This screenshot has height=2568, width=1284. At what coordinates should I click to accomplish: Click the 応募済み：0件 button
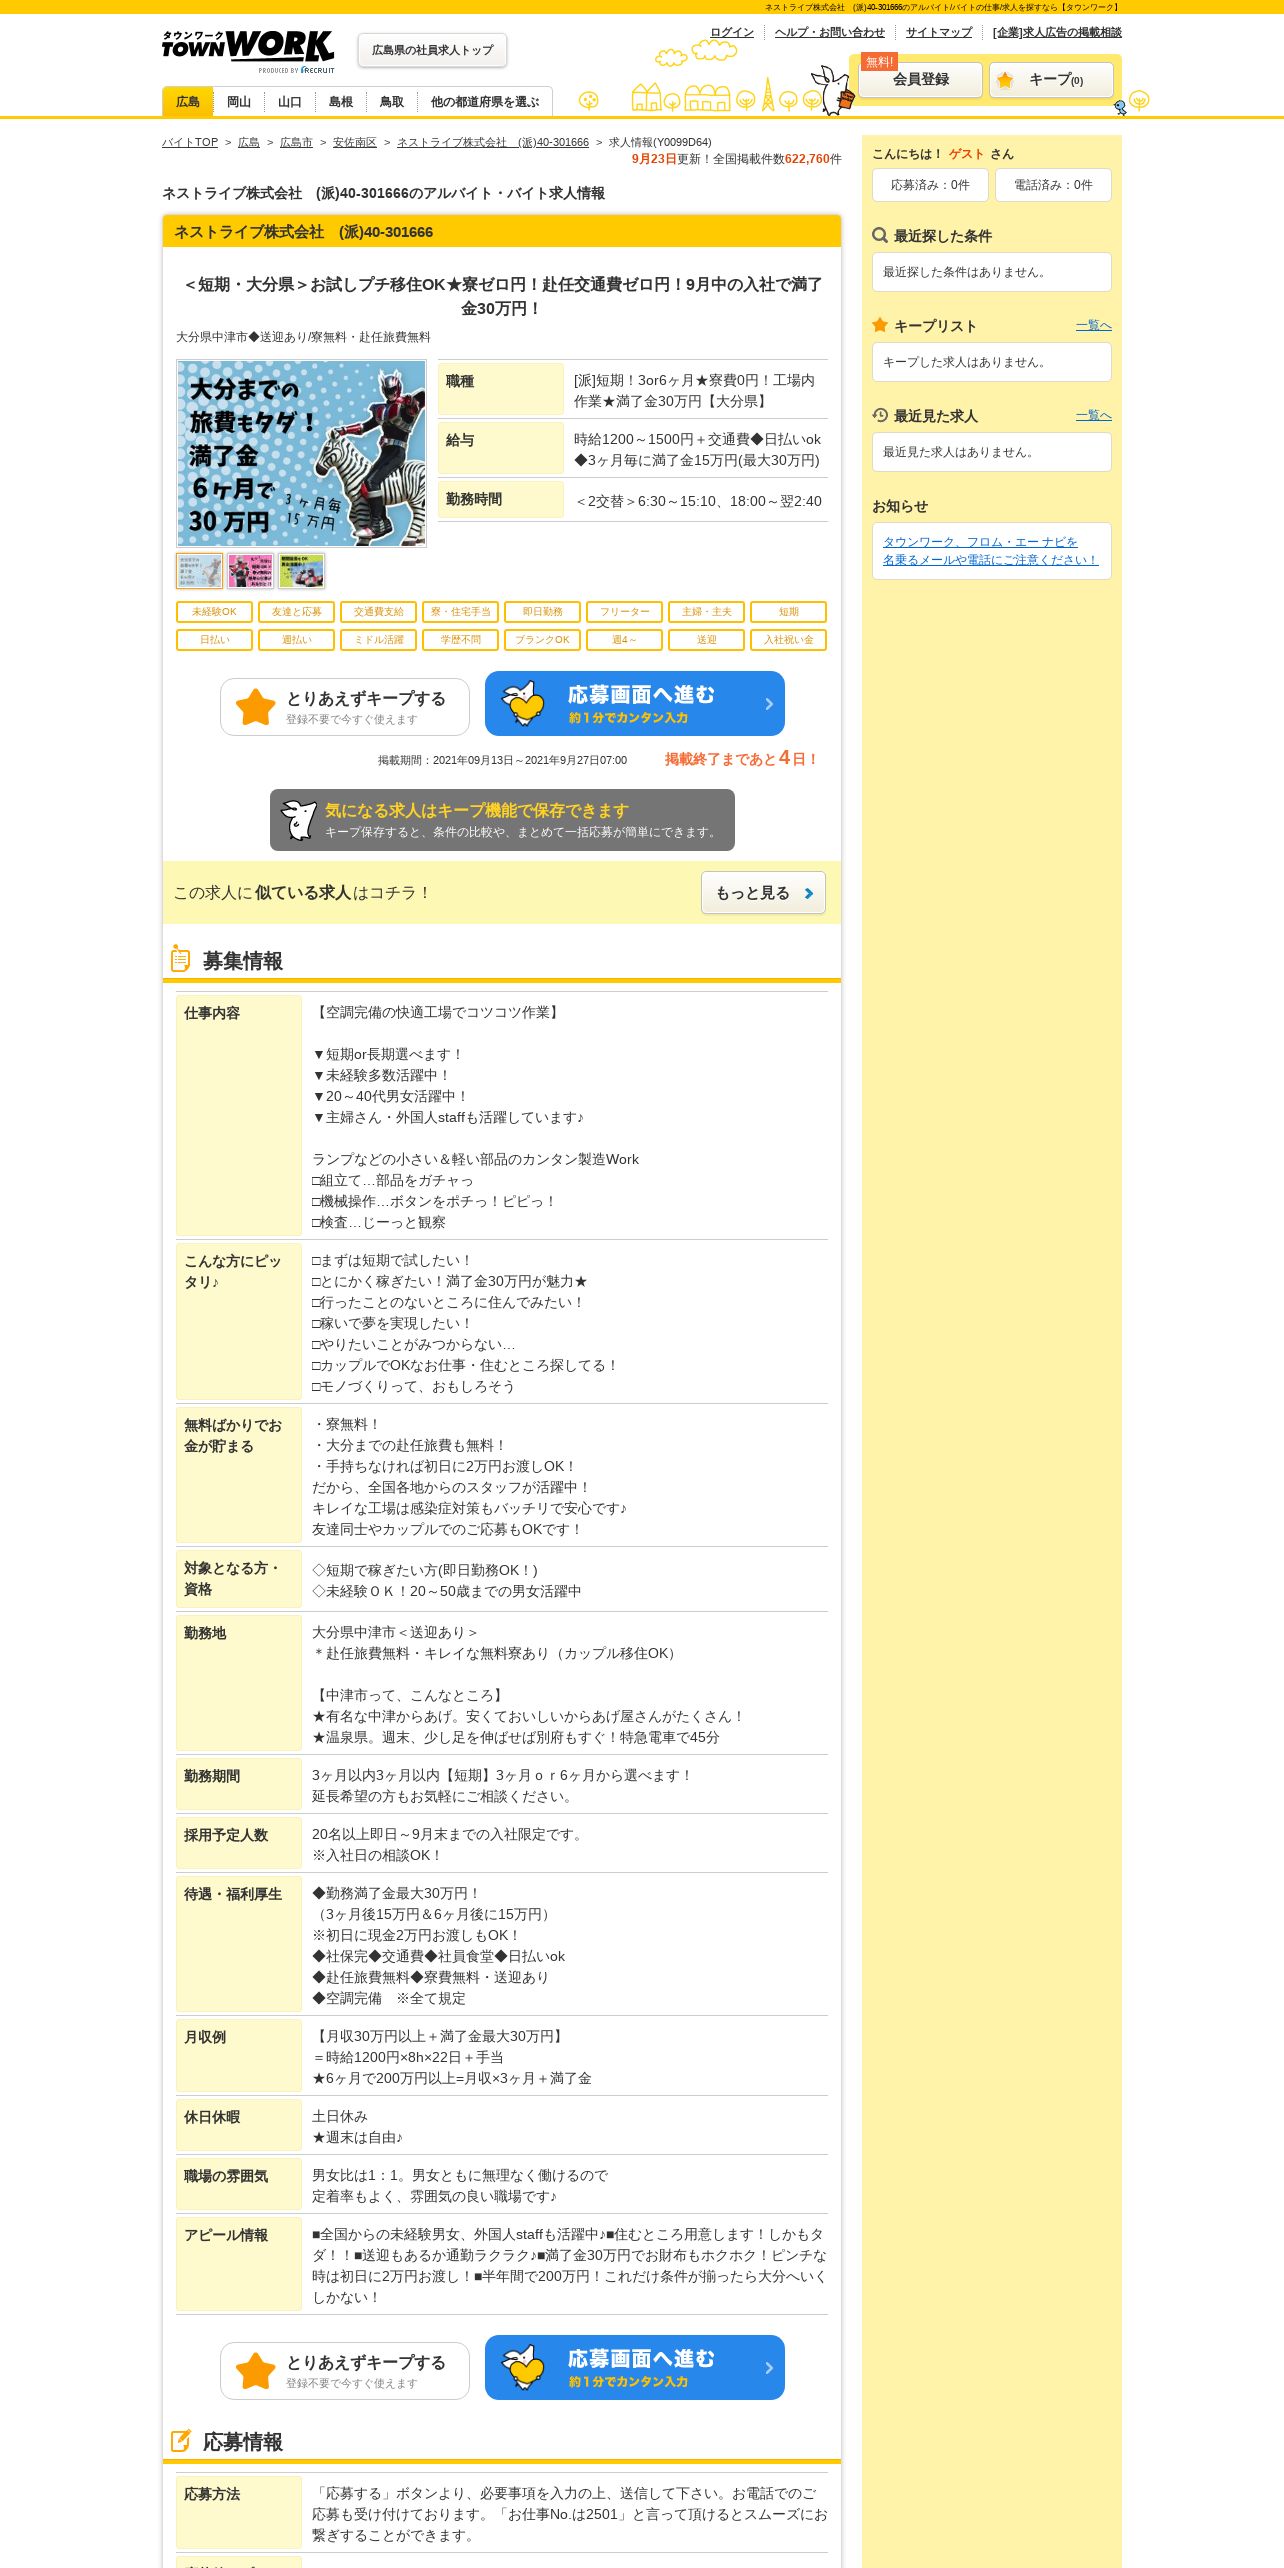click(930, 185)
